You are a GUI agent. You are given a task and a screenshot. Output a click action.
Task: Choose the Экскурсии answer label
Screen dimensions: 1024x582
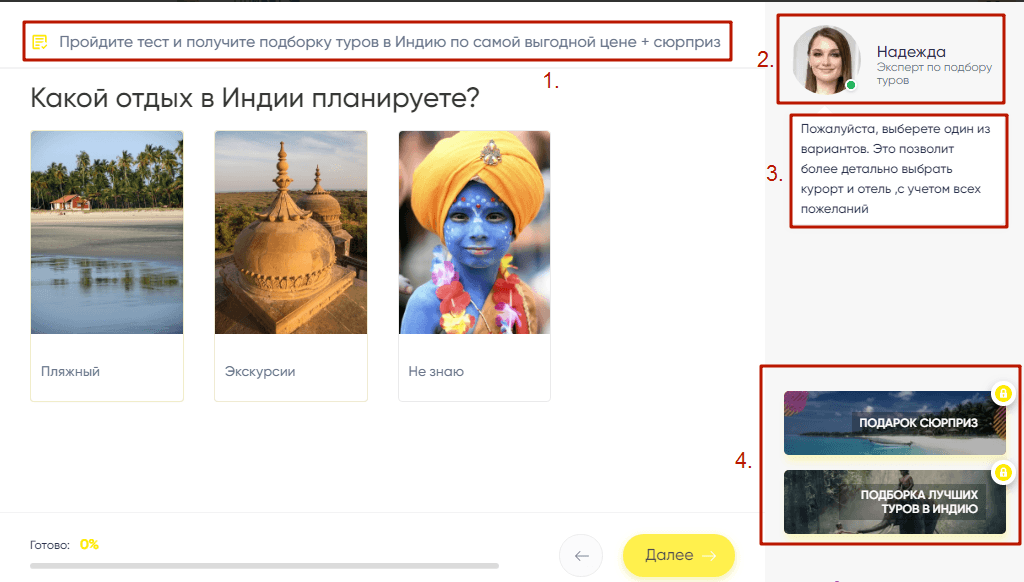click(260, 371)
